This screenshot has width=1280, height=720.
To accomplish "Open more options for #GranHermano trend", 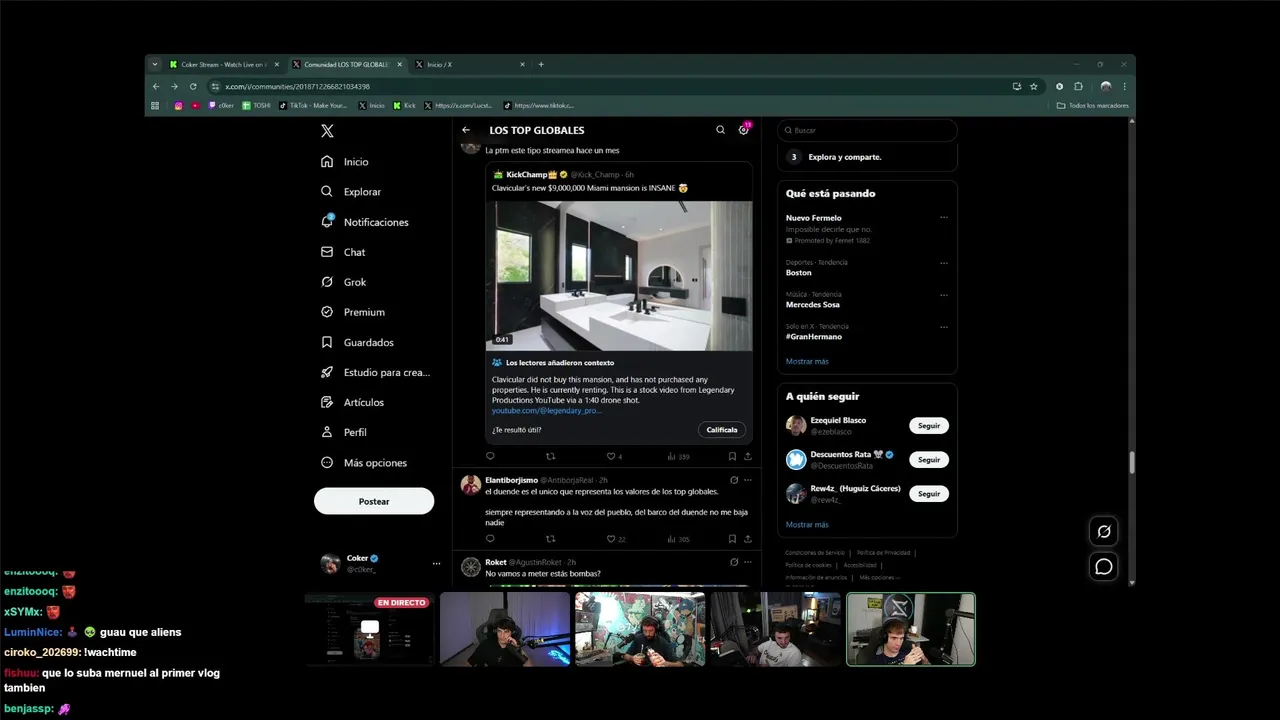I will pyautogui.click(x=943, y=327).
